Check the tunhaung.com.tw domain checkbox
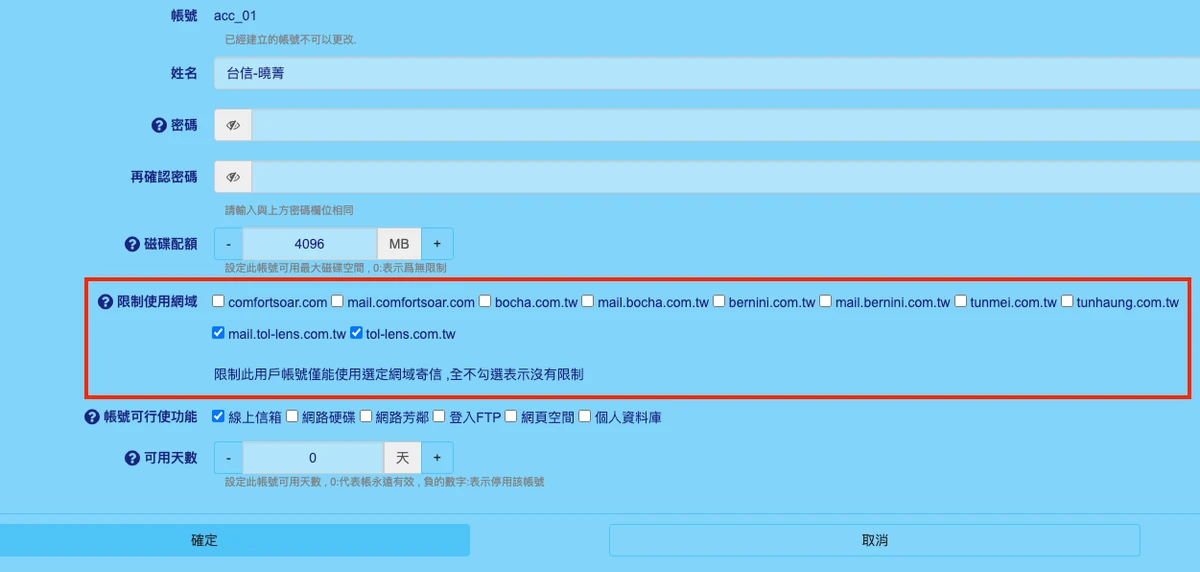Viewport: 1200px width, 572px height. point(1067,301)
